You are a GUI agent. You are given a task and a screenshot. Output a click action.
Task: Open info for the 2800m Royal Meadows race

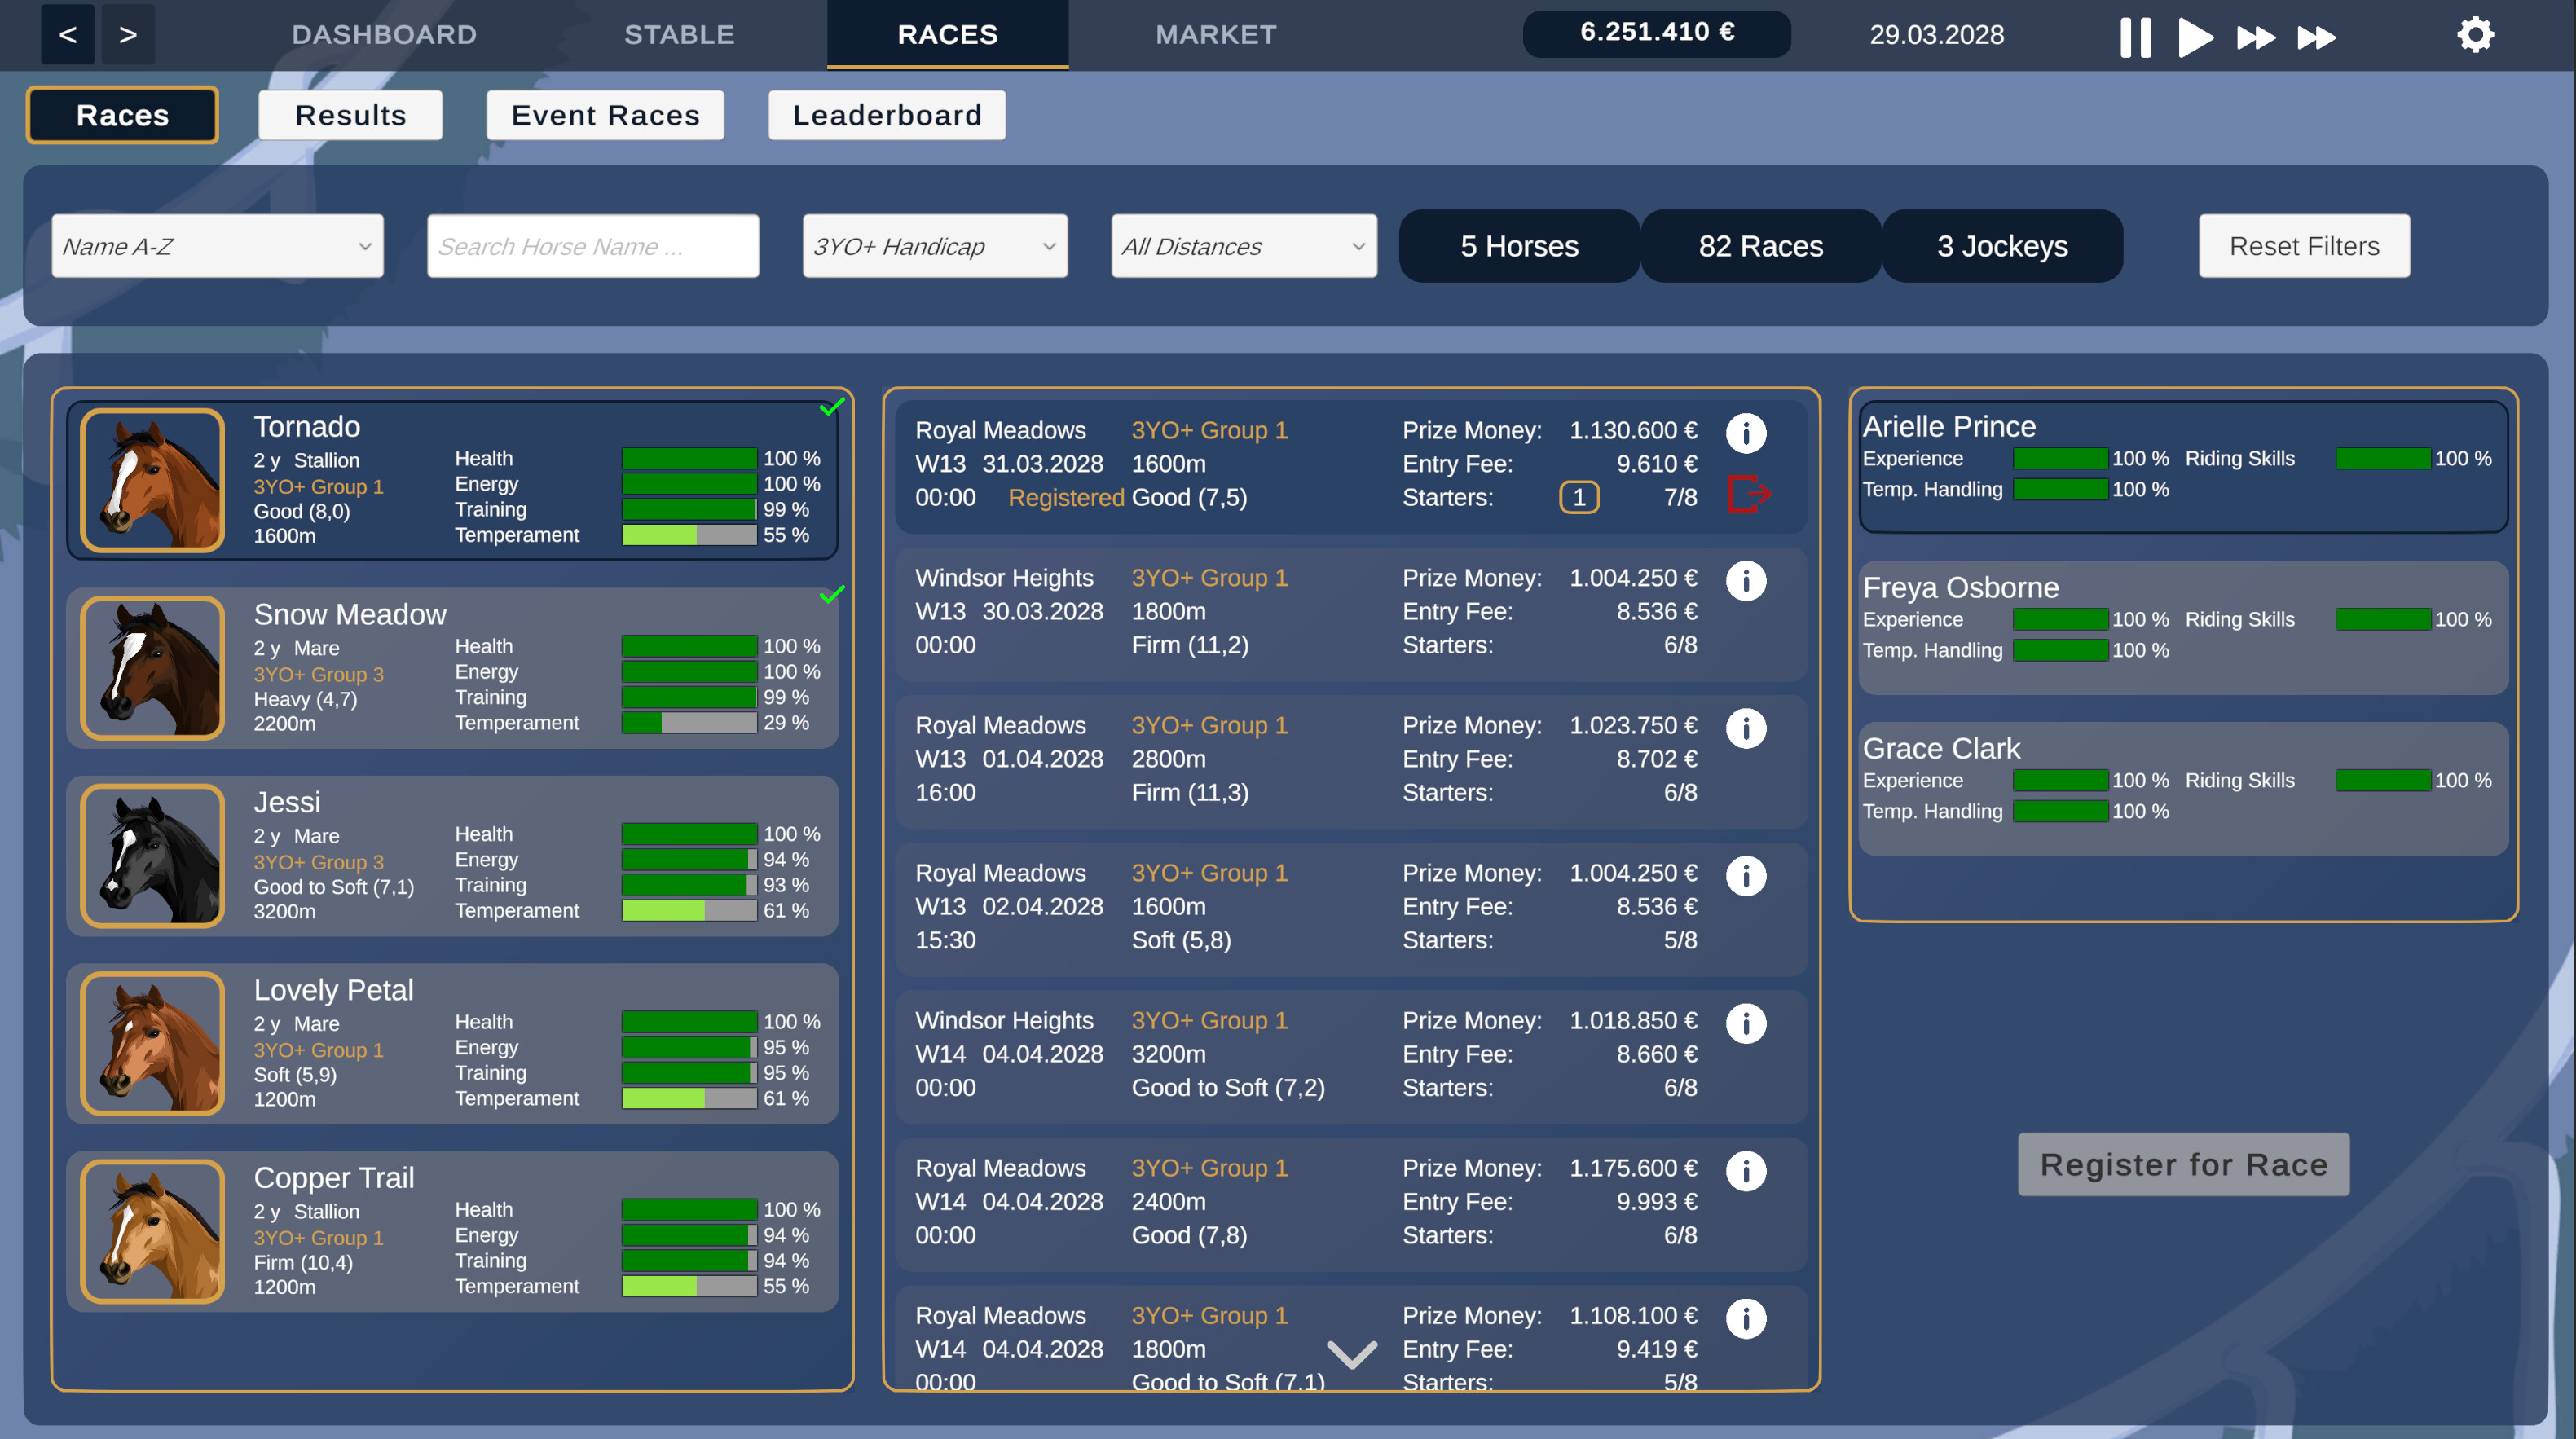[x=1746, y=728]
